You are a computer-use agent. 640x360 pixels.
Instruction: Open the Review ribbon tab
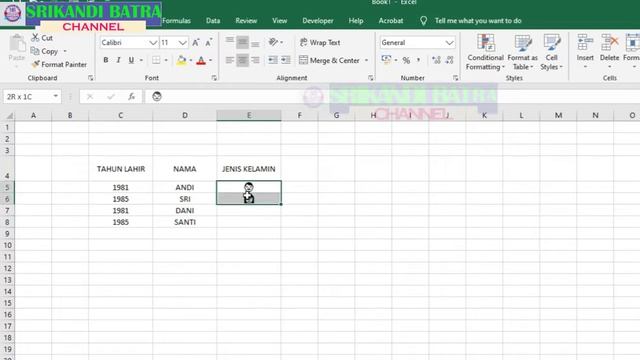point(246,21)
